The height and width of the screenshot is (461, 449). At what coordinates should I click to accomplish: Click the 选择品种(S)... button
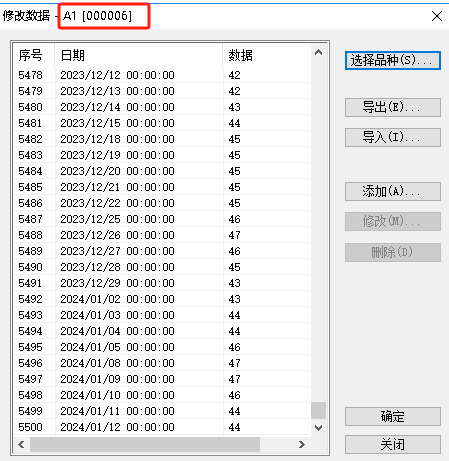pos(393,60)
